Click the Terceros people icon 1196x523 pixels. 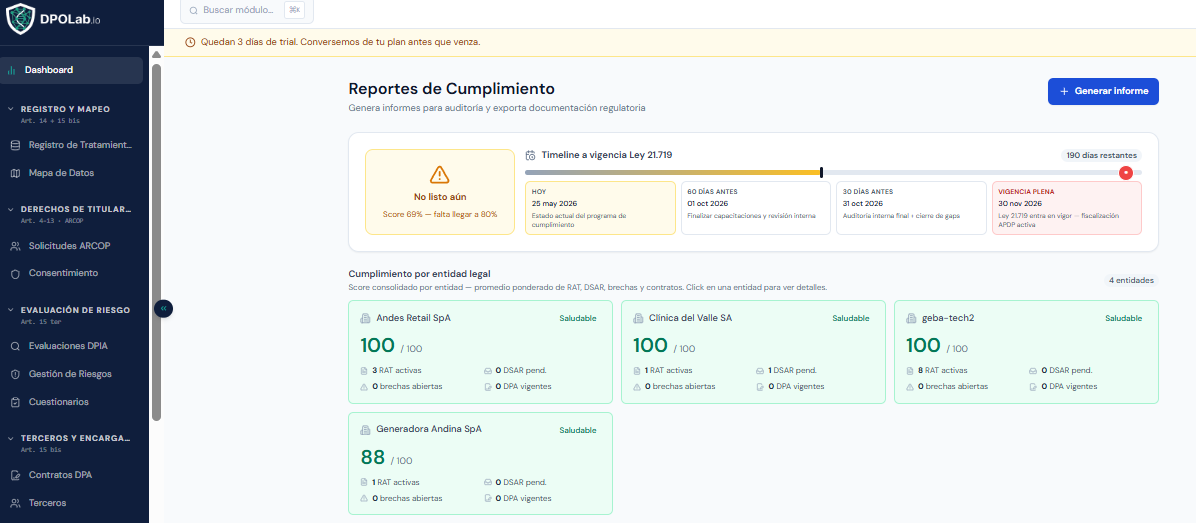pos(15,503)
